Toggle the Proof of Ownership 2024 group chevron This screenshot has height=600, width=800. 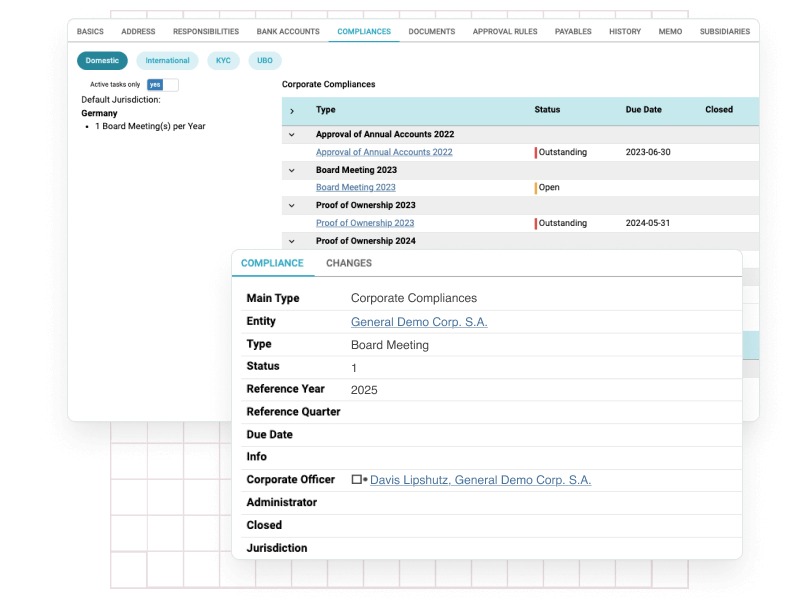point(292,241)
